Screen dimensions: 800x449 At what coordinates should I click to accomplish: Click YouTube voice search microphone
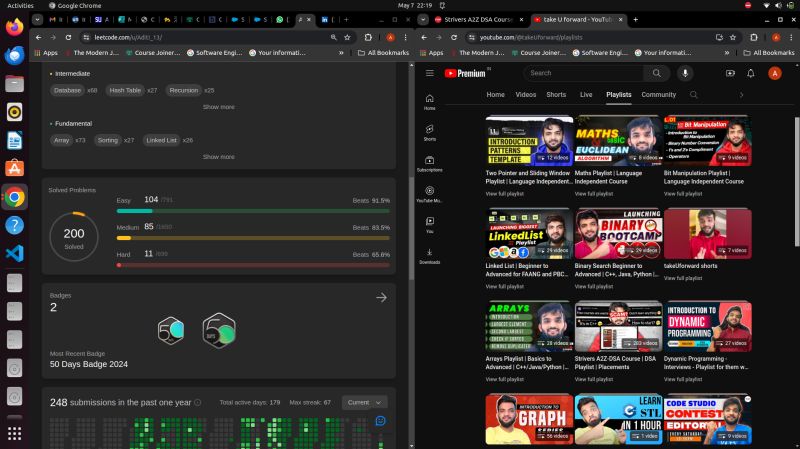point(685,73)
